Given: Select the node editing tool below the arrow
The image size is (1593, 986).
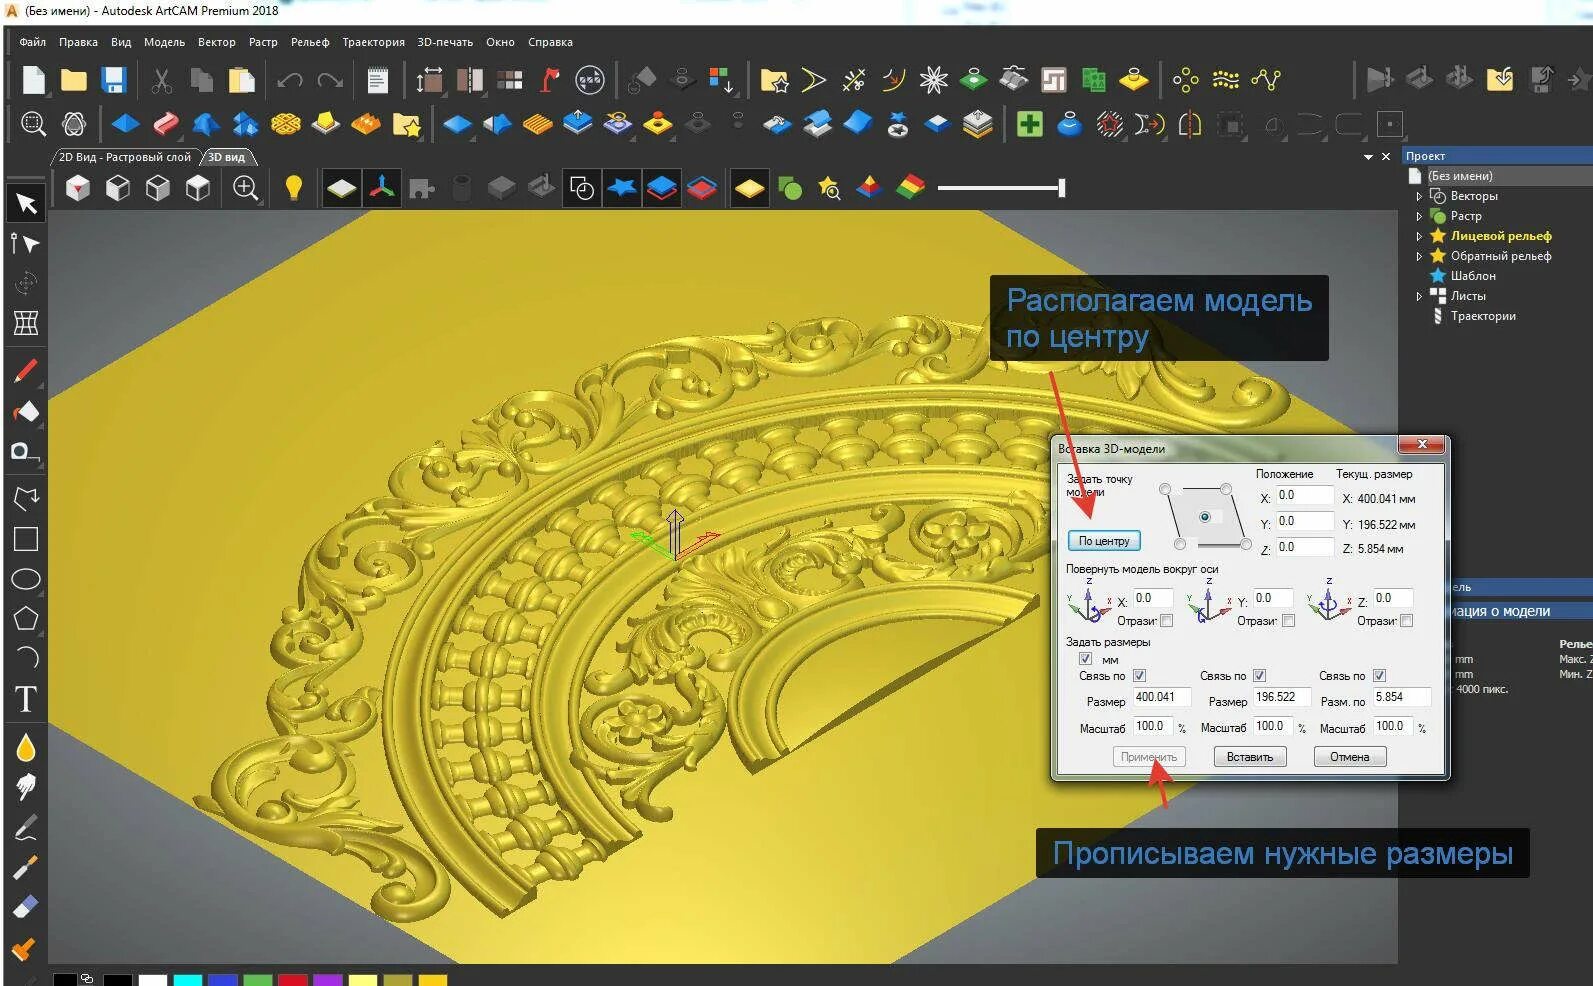Looking at the screenshot, I should coord(26,243).
